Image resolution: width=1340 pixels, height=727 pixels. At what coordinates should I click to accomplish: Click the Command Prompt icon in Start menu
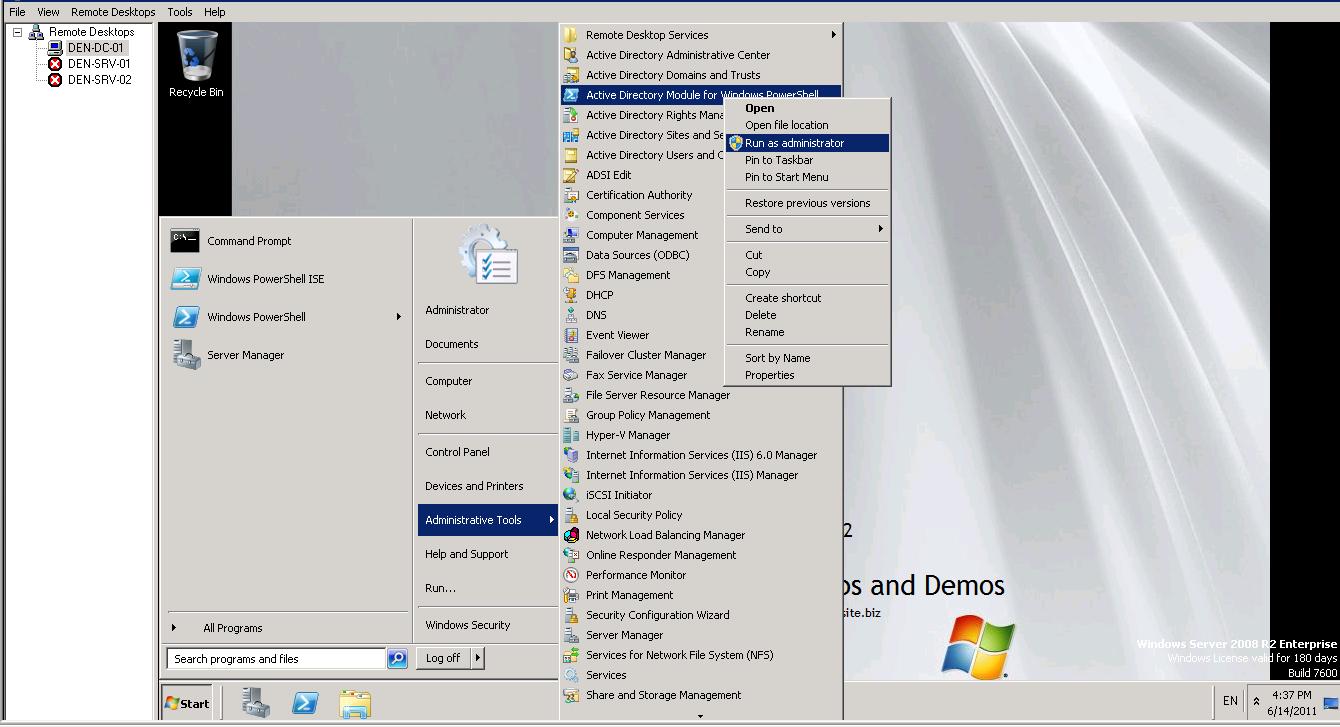point(185,241)
